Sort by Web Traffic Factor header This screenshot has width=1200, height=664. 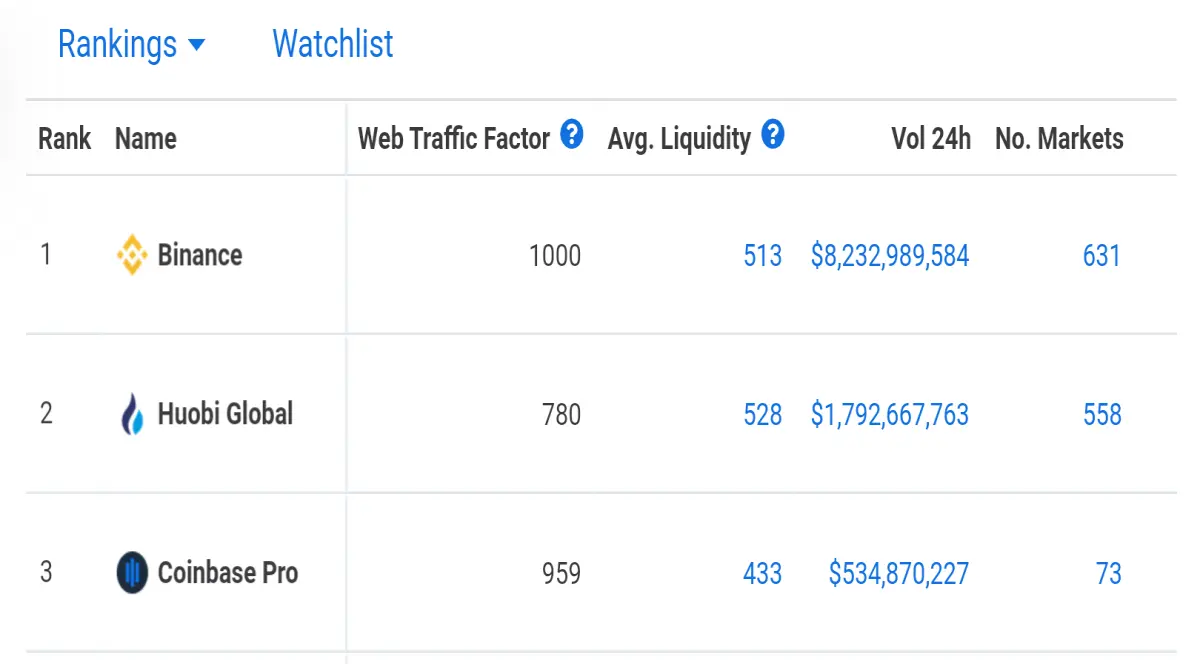point(454,138)
